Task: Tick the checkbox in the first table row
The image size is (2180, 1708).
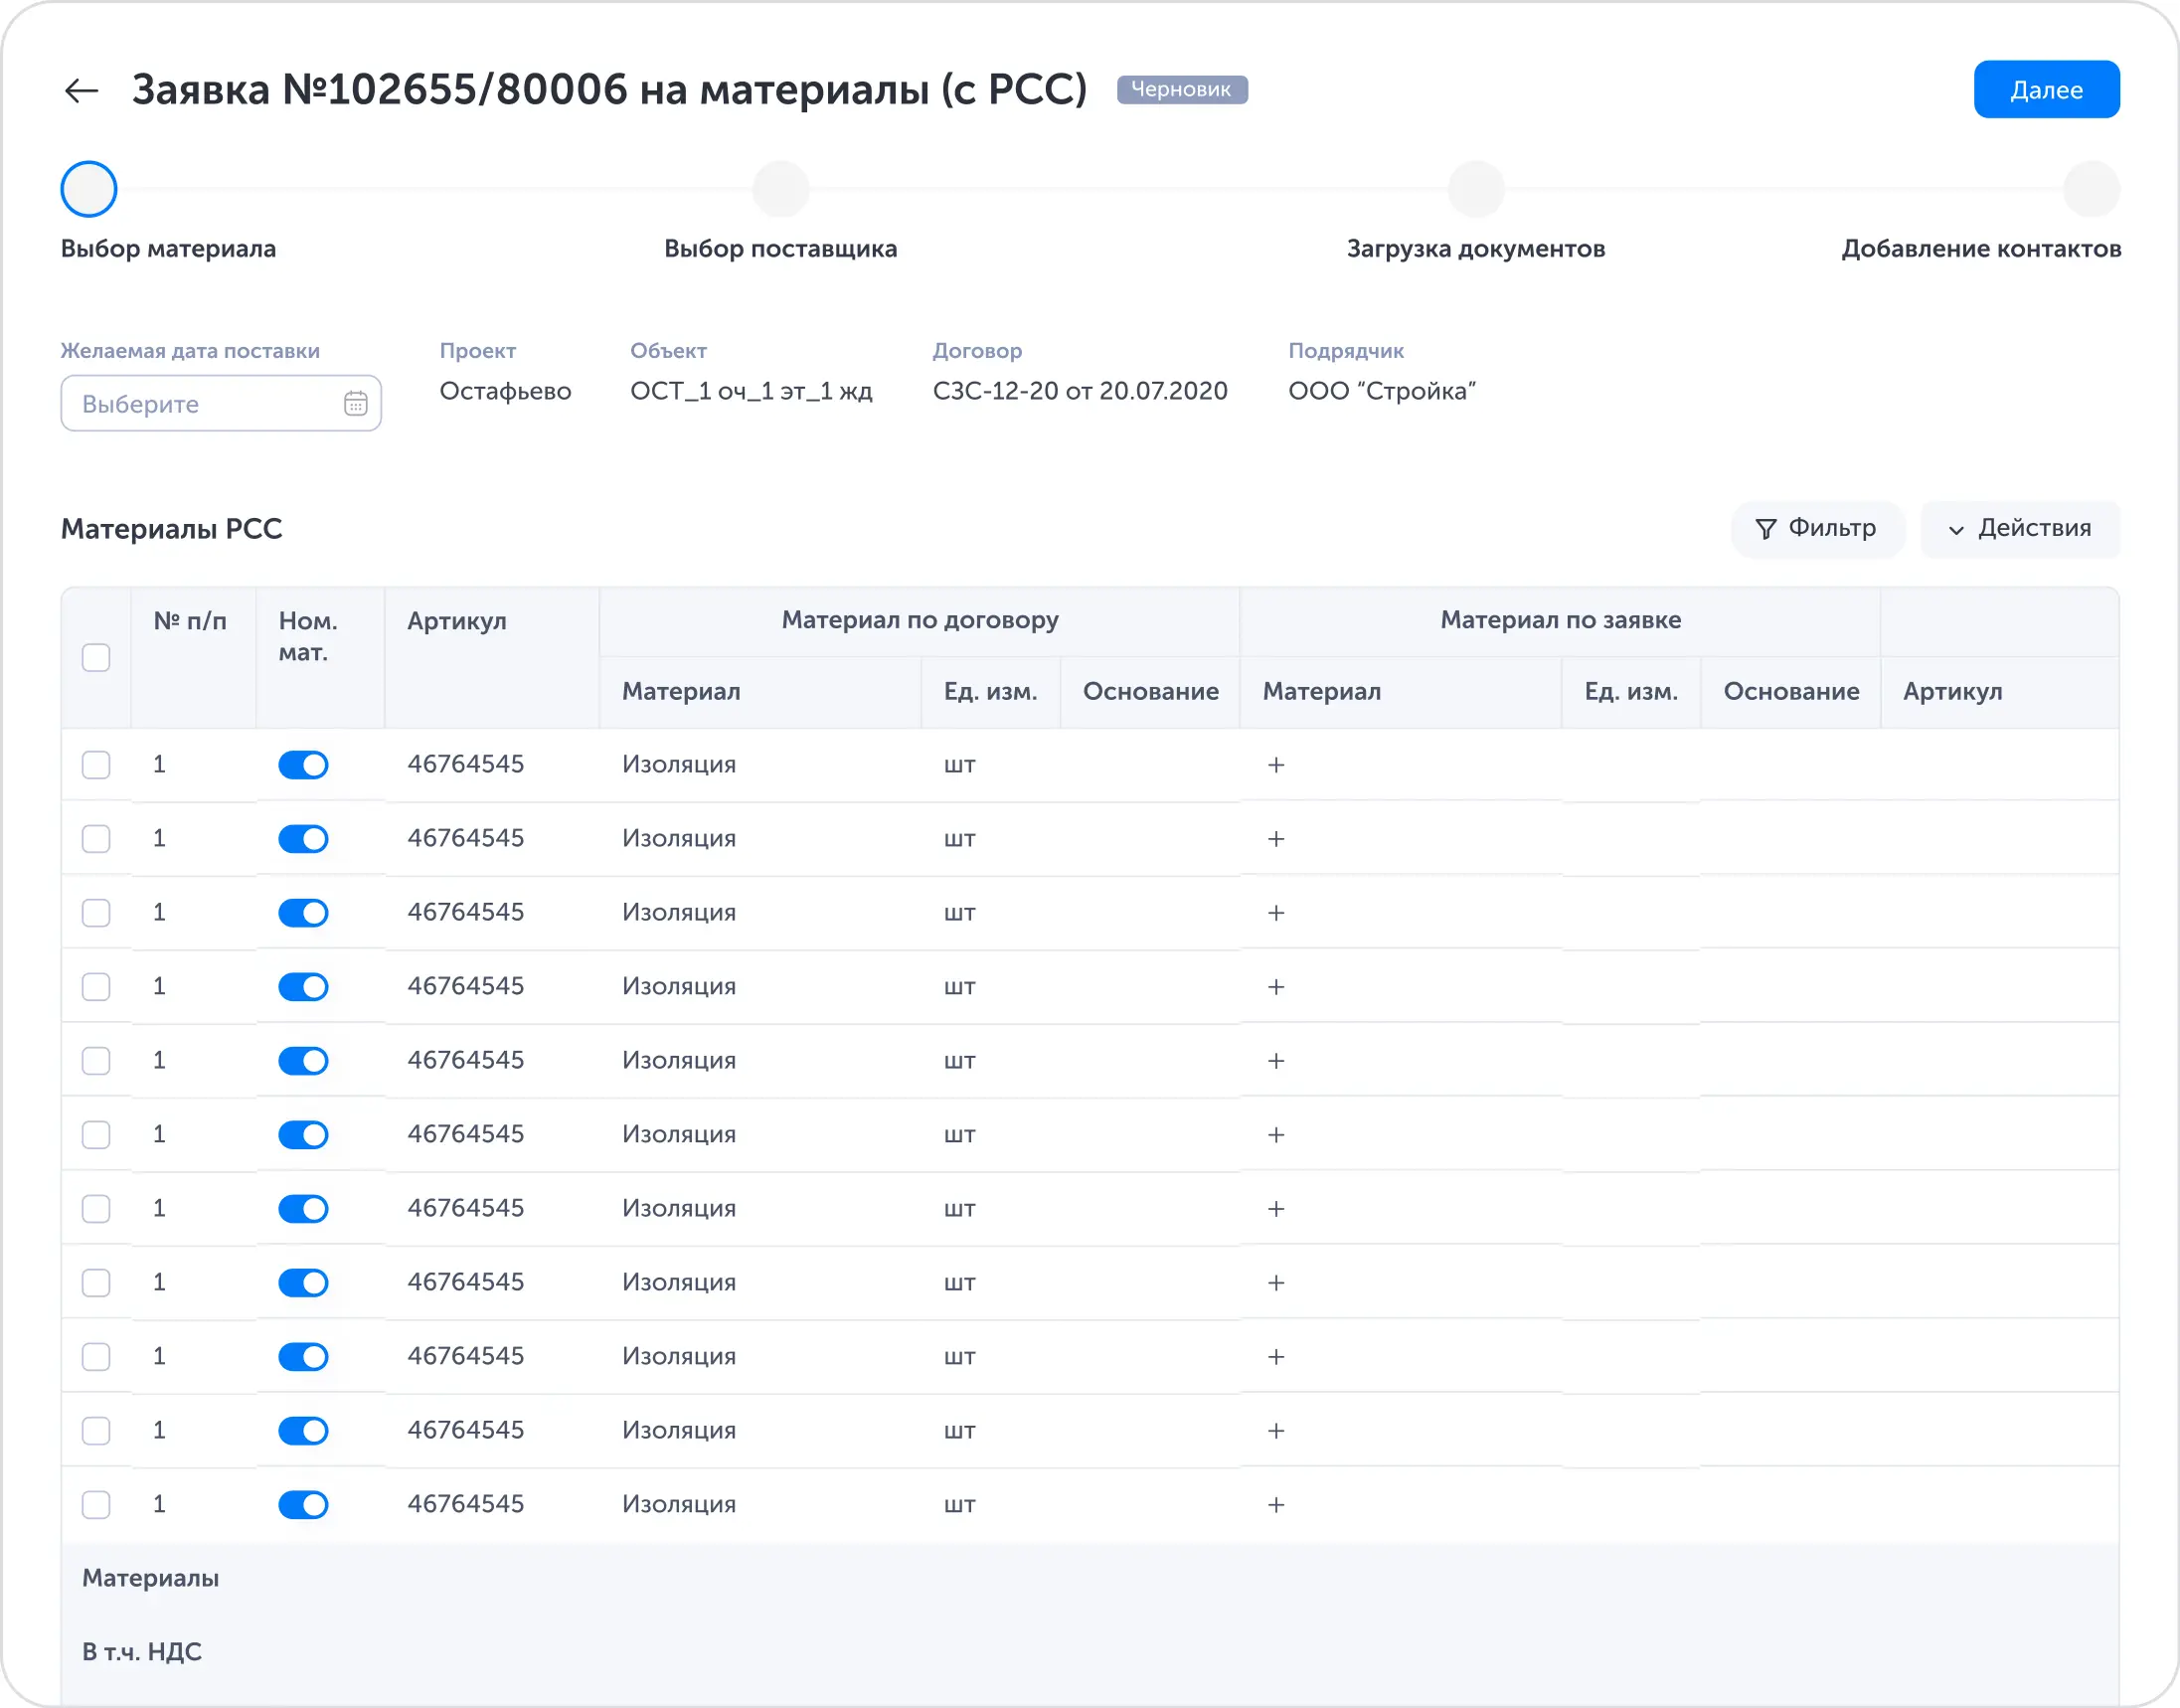Action: pos(96,765)
